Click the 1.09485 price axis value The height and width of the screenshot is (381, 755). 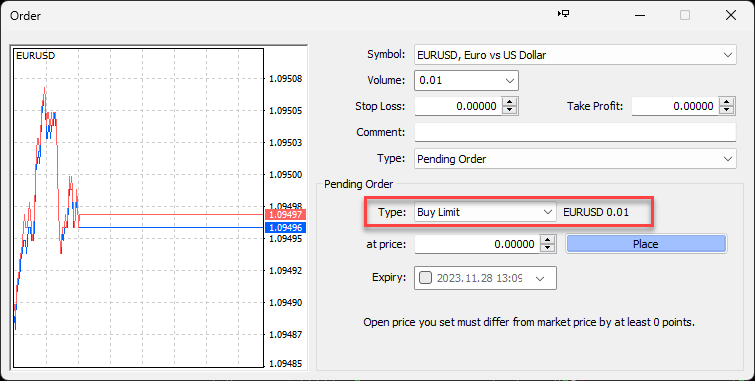click(x=286, y=364)
